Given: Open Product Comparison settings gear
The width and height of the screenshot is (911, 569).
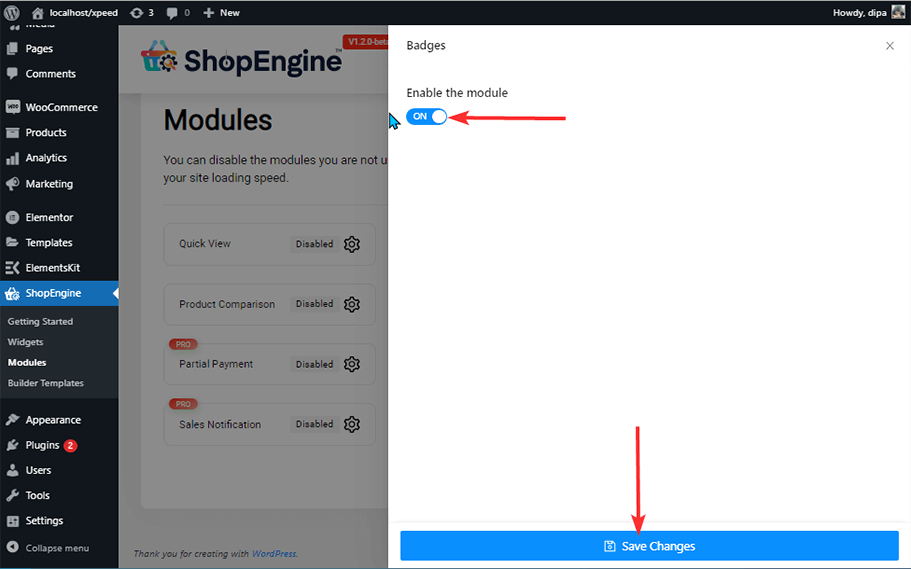Looking at the screenshot, I should click(352, 304).
